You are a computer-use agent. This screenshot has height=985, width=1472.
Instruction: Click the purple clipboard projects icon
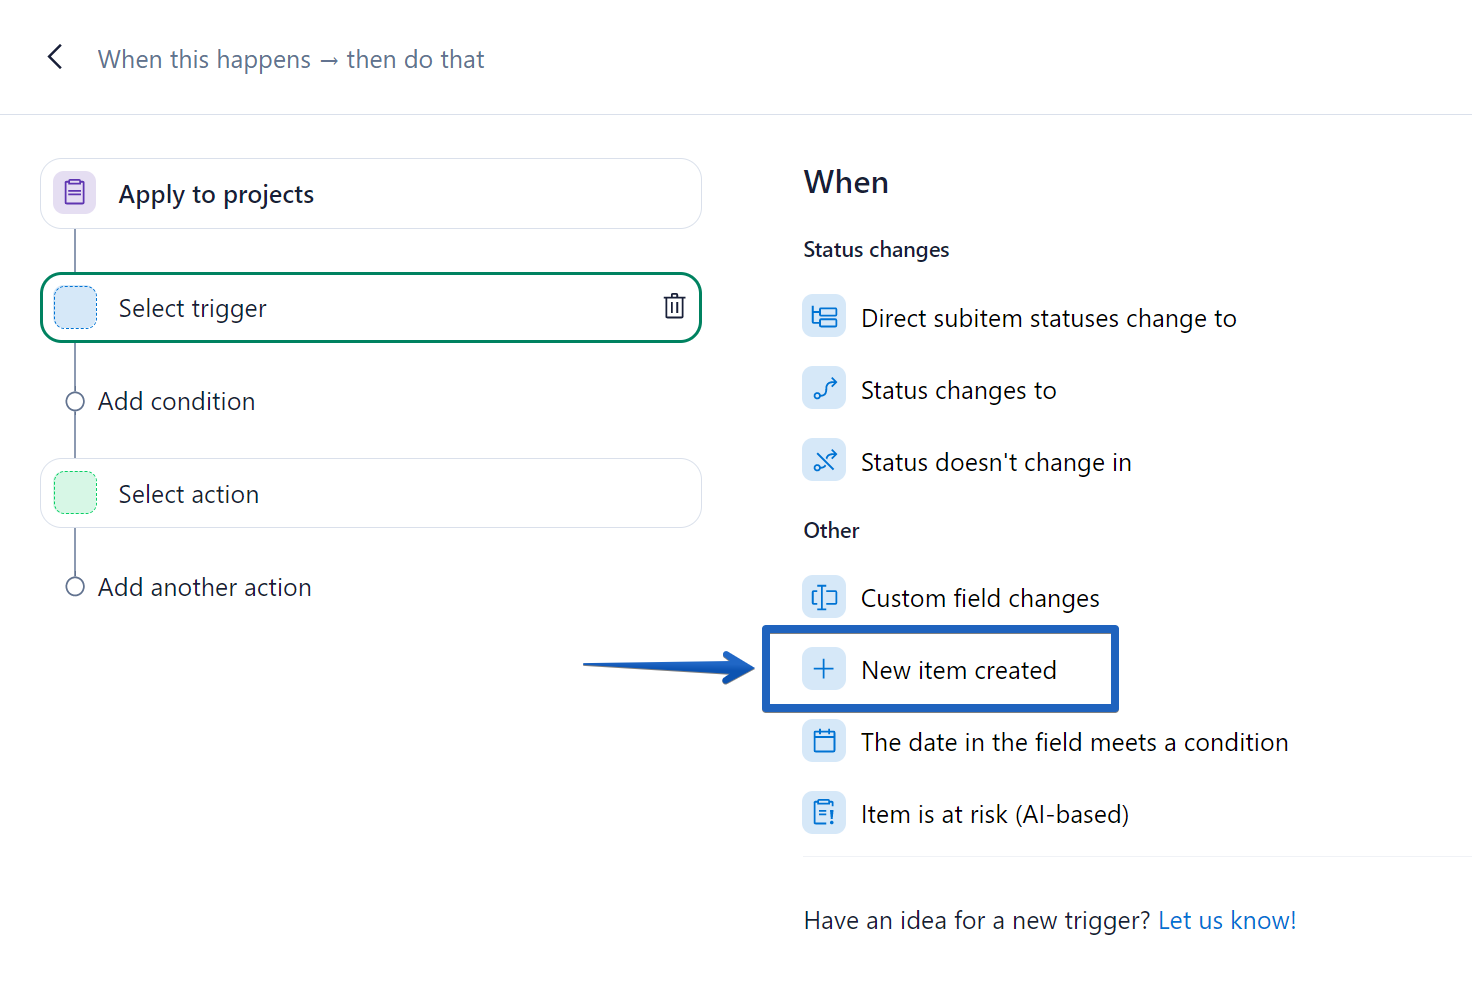click(75, 193)
